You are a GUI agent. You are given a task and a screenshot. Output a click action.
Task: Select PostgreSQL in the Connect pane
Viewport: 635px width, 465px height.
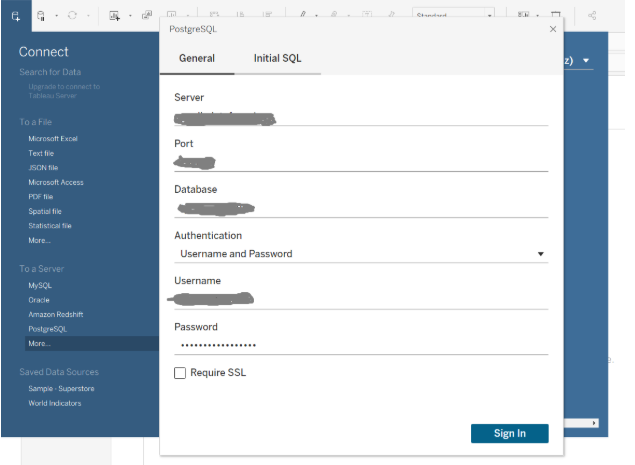point(48,329)
